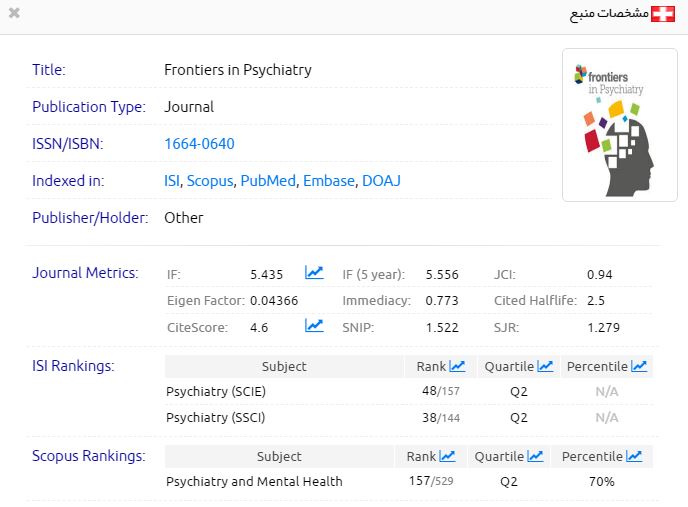Click Scopus Quartile column chart icon
Viewport: 688px width, 507px height.
point(535,457)
